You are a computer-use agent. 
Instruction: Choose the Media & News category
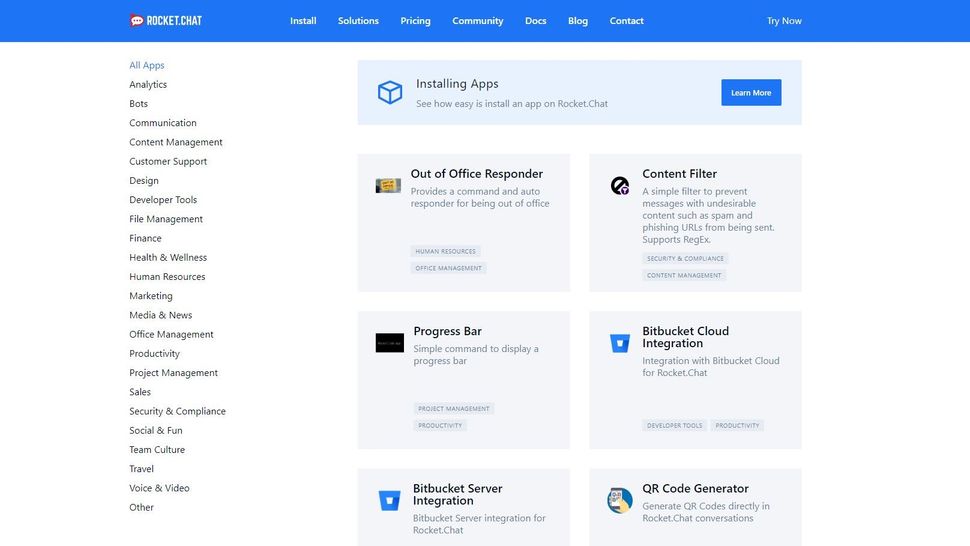(x=161, y=314)
